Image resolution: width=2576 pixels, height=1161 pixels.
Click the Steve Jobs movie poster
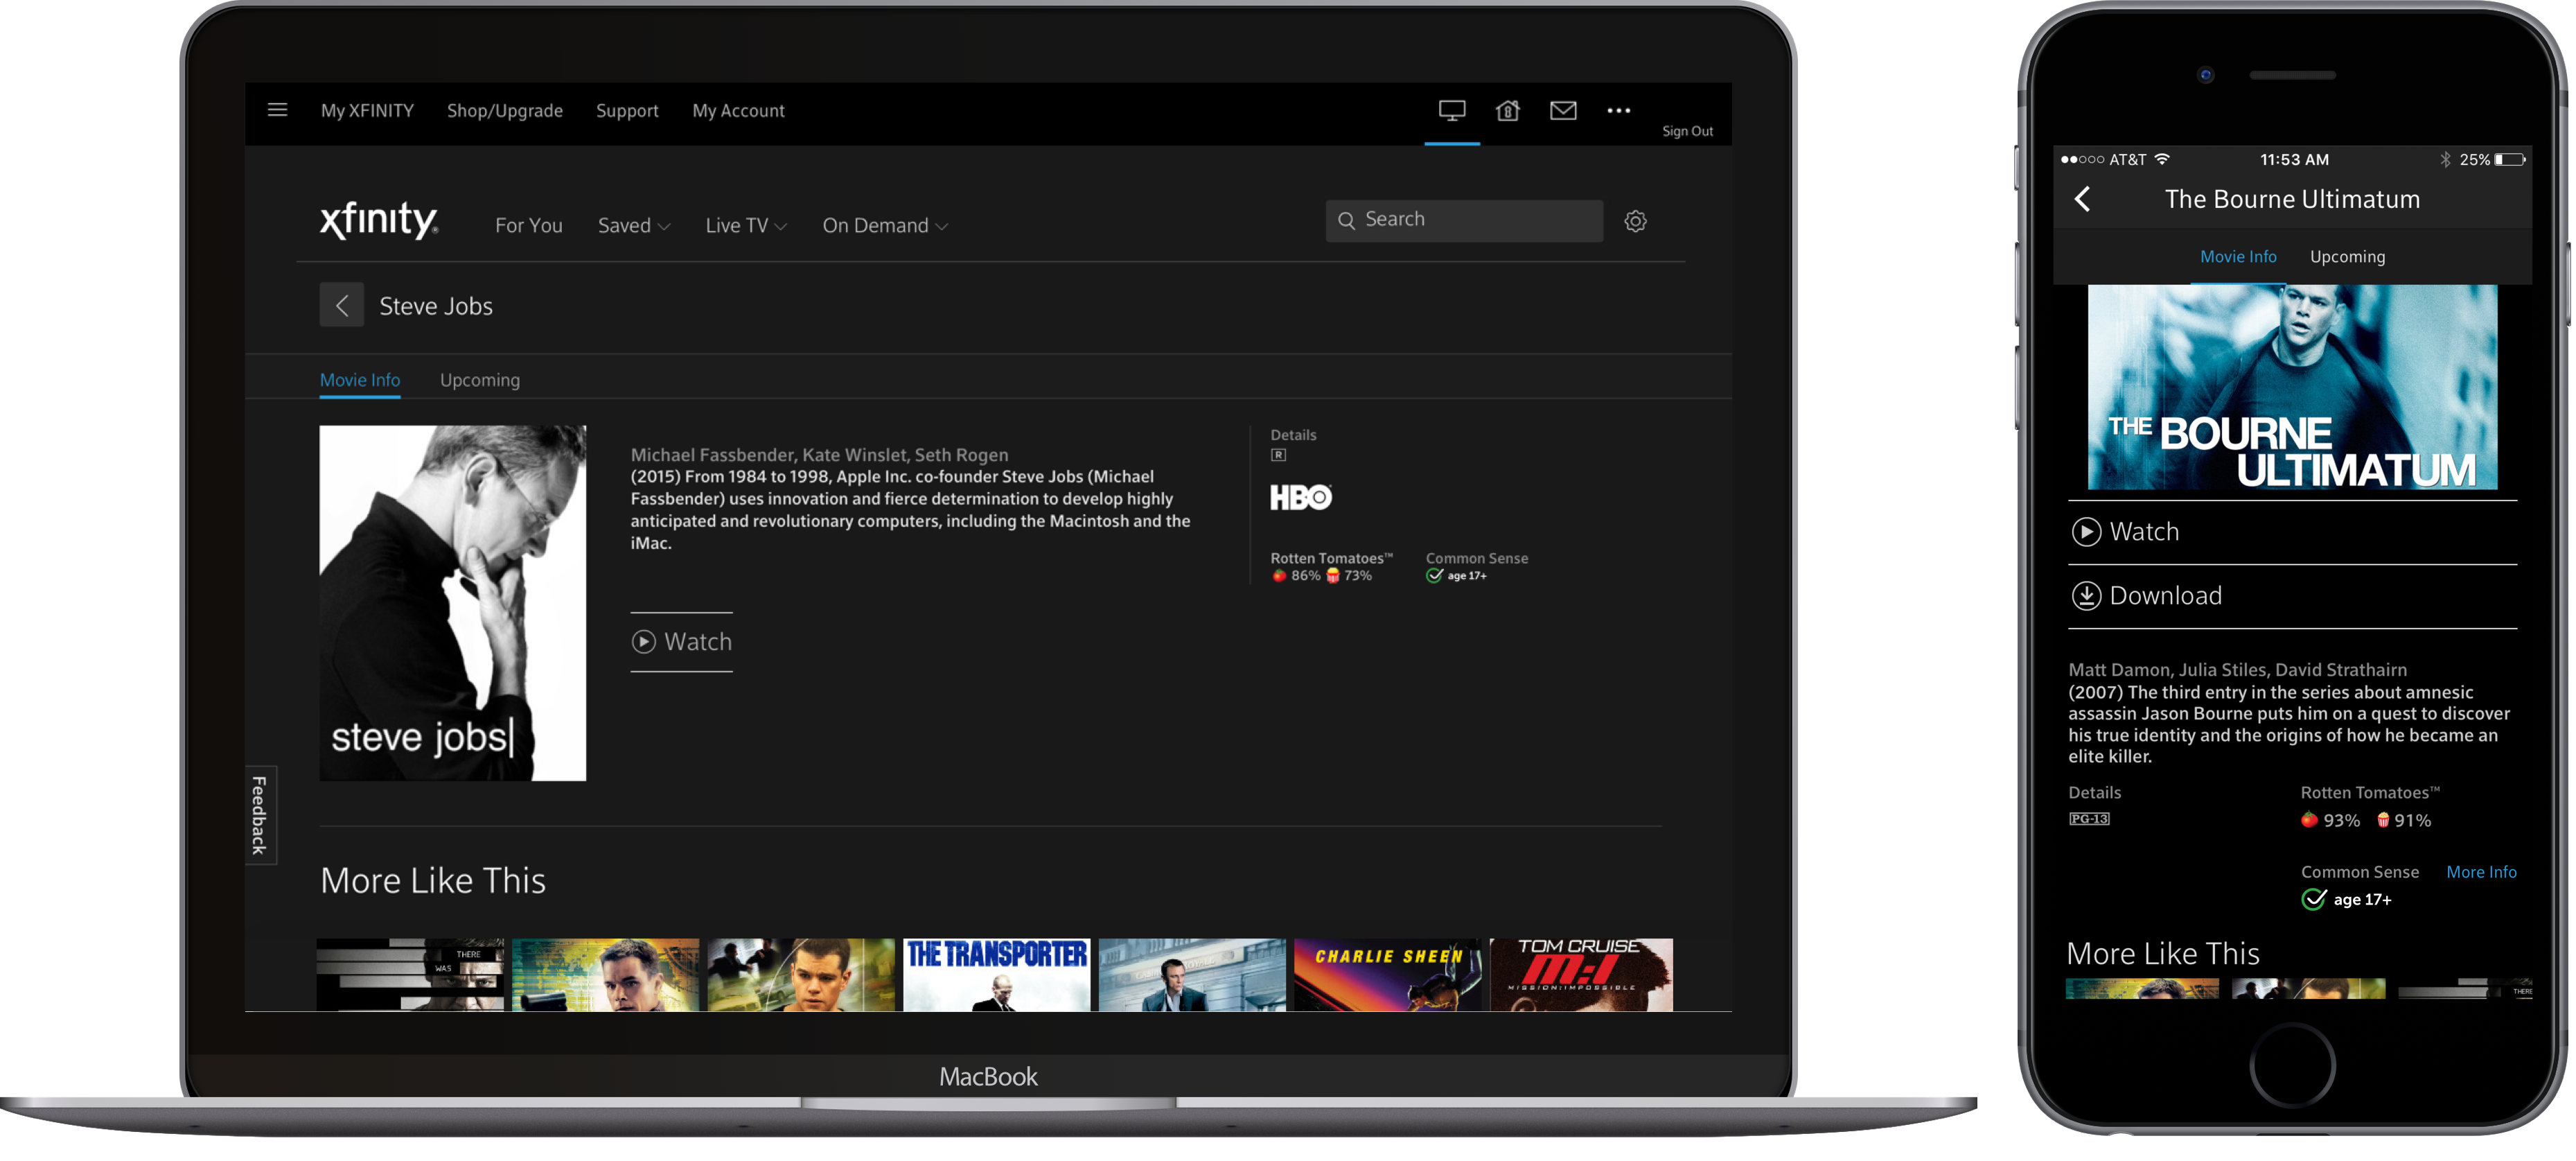[x=452, y=603]
